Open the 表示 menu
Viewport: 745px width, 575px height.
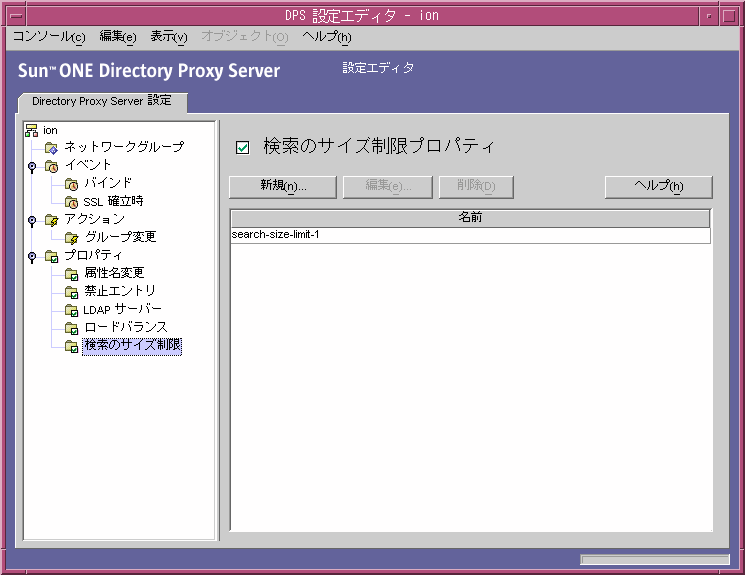(x=169, y=37)
